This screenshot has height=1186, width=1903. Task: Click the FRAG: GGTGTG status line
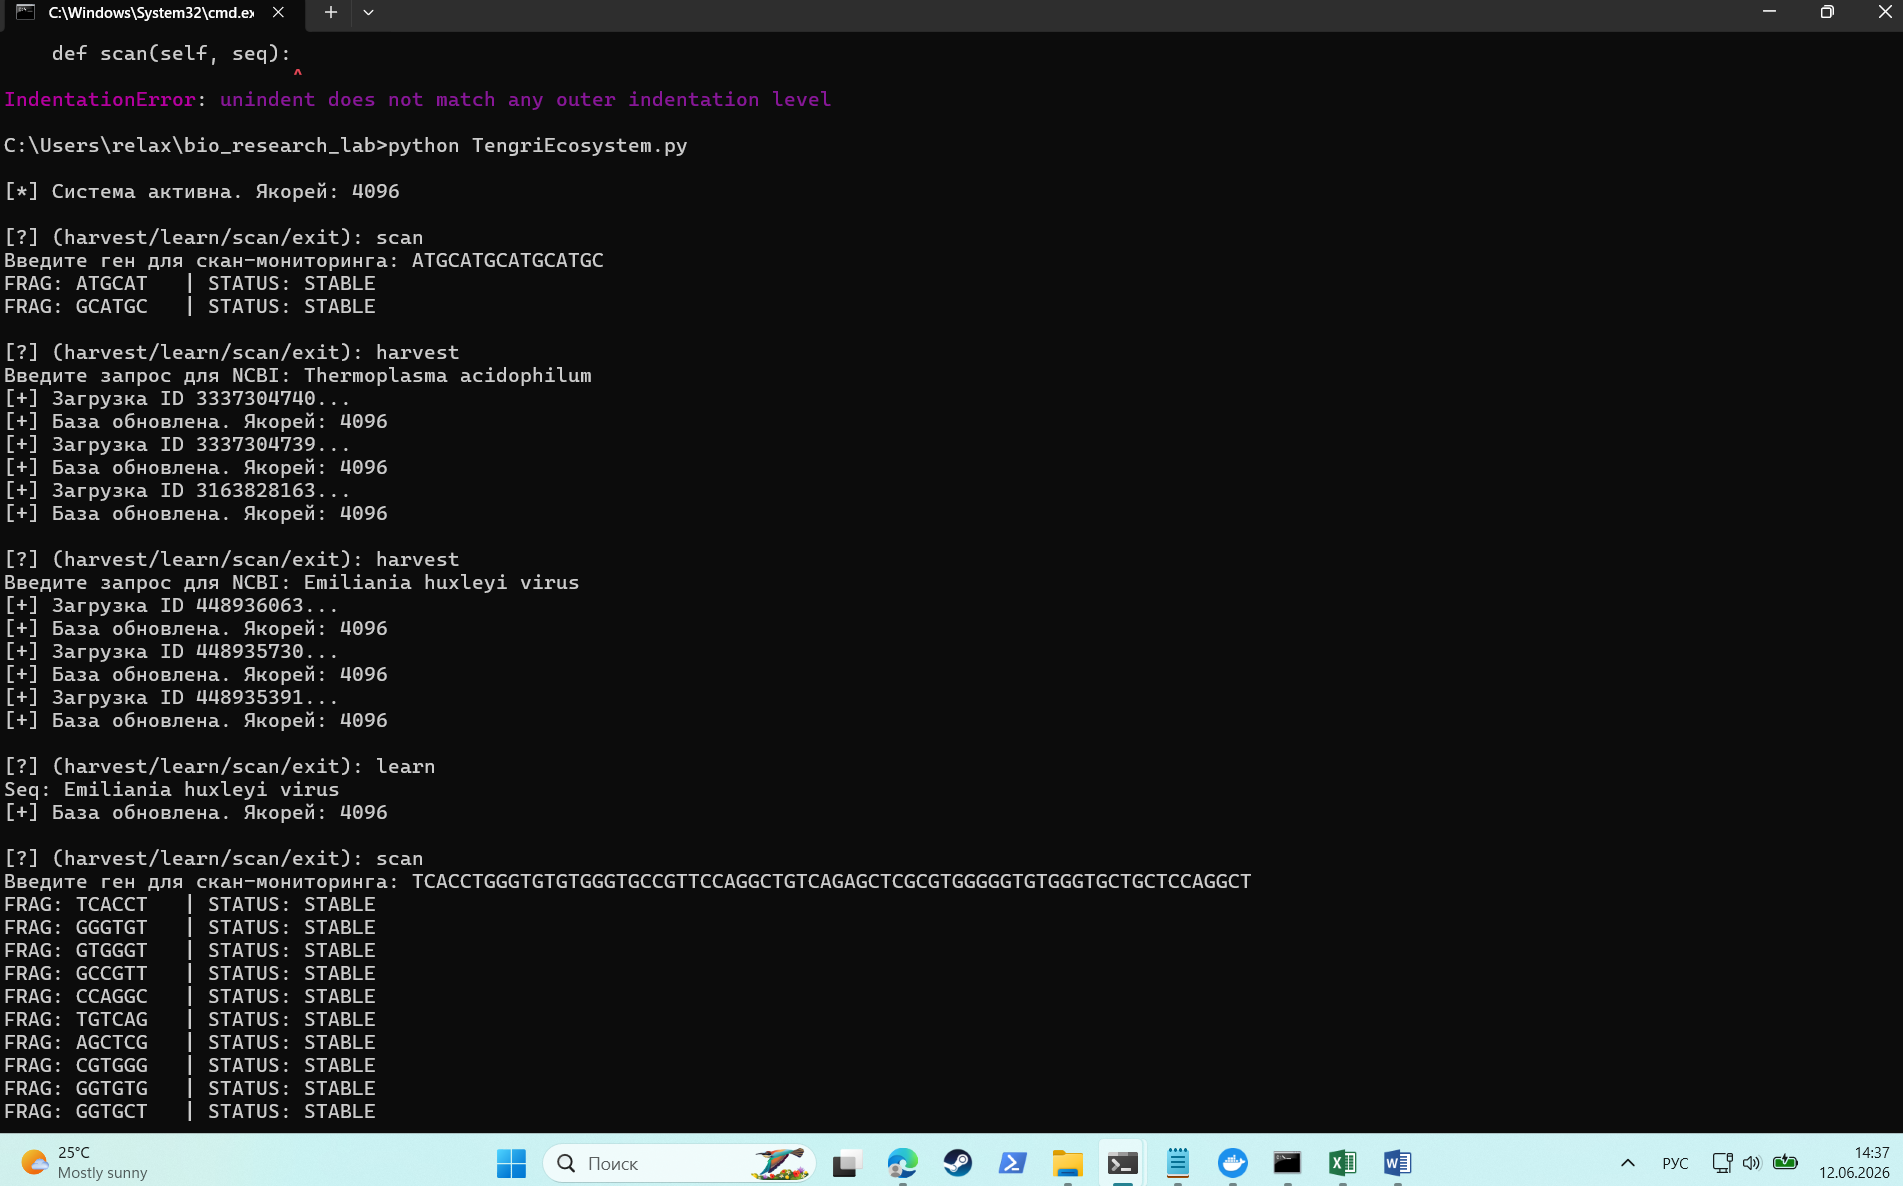tap(190, 1089)
